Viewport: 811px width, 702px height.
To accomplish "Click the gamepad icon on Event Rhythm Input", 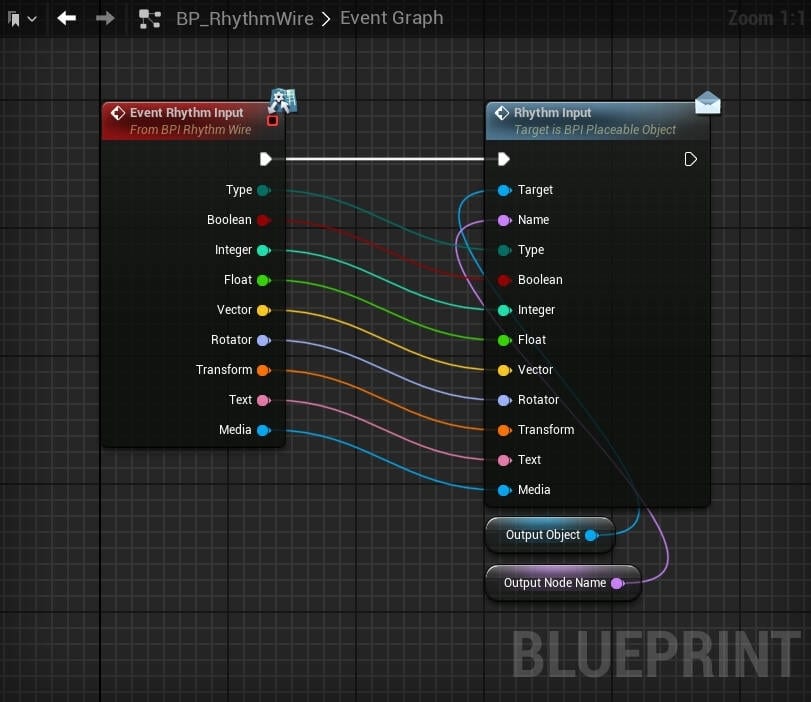I will tap(283, 100).
